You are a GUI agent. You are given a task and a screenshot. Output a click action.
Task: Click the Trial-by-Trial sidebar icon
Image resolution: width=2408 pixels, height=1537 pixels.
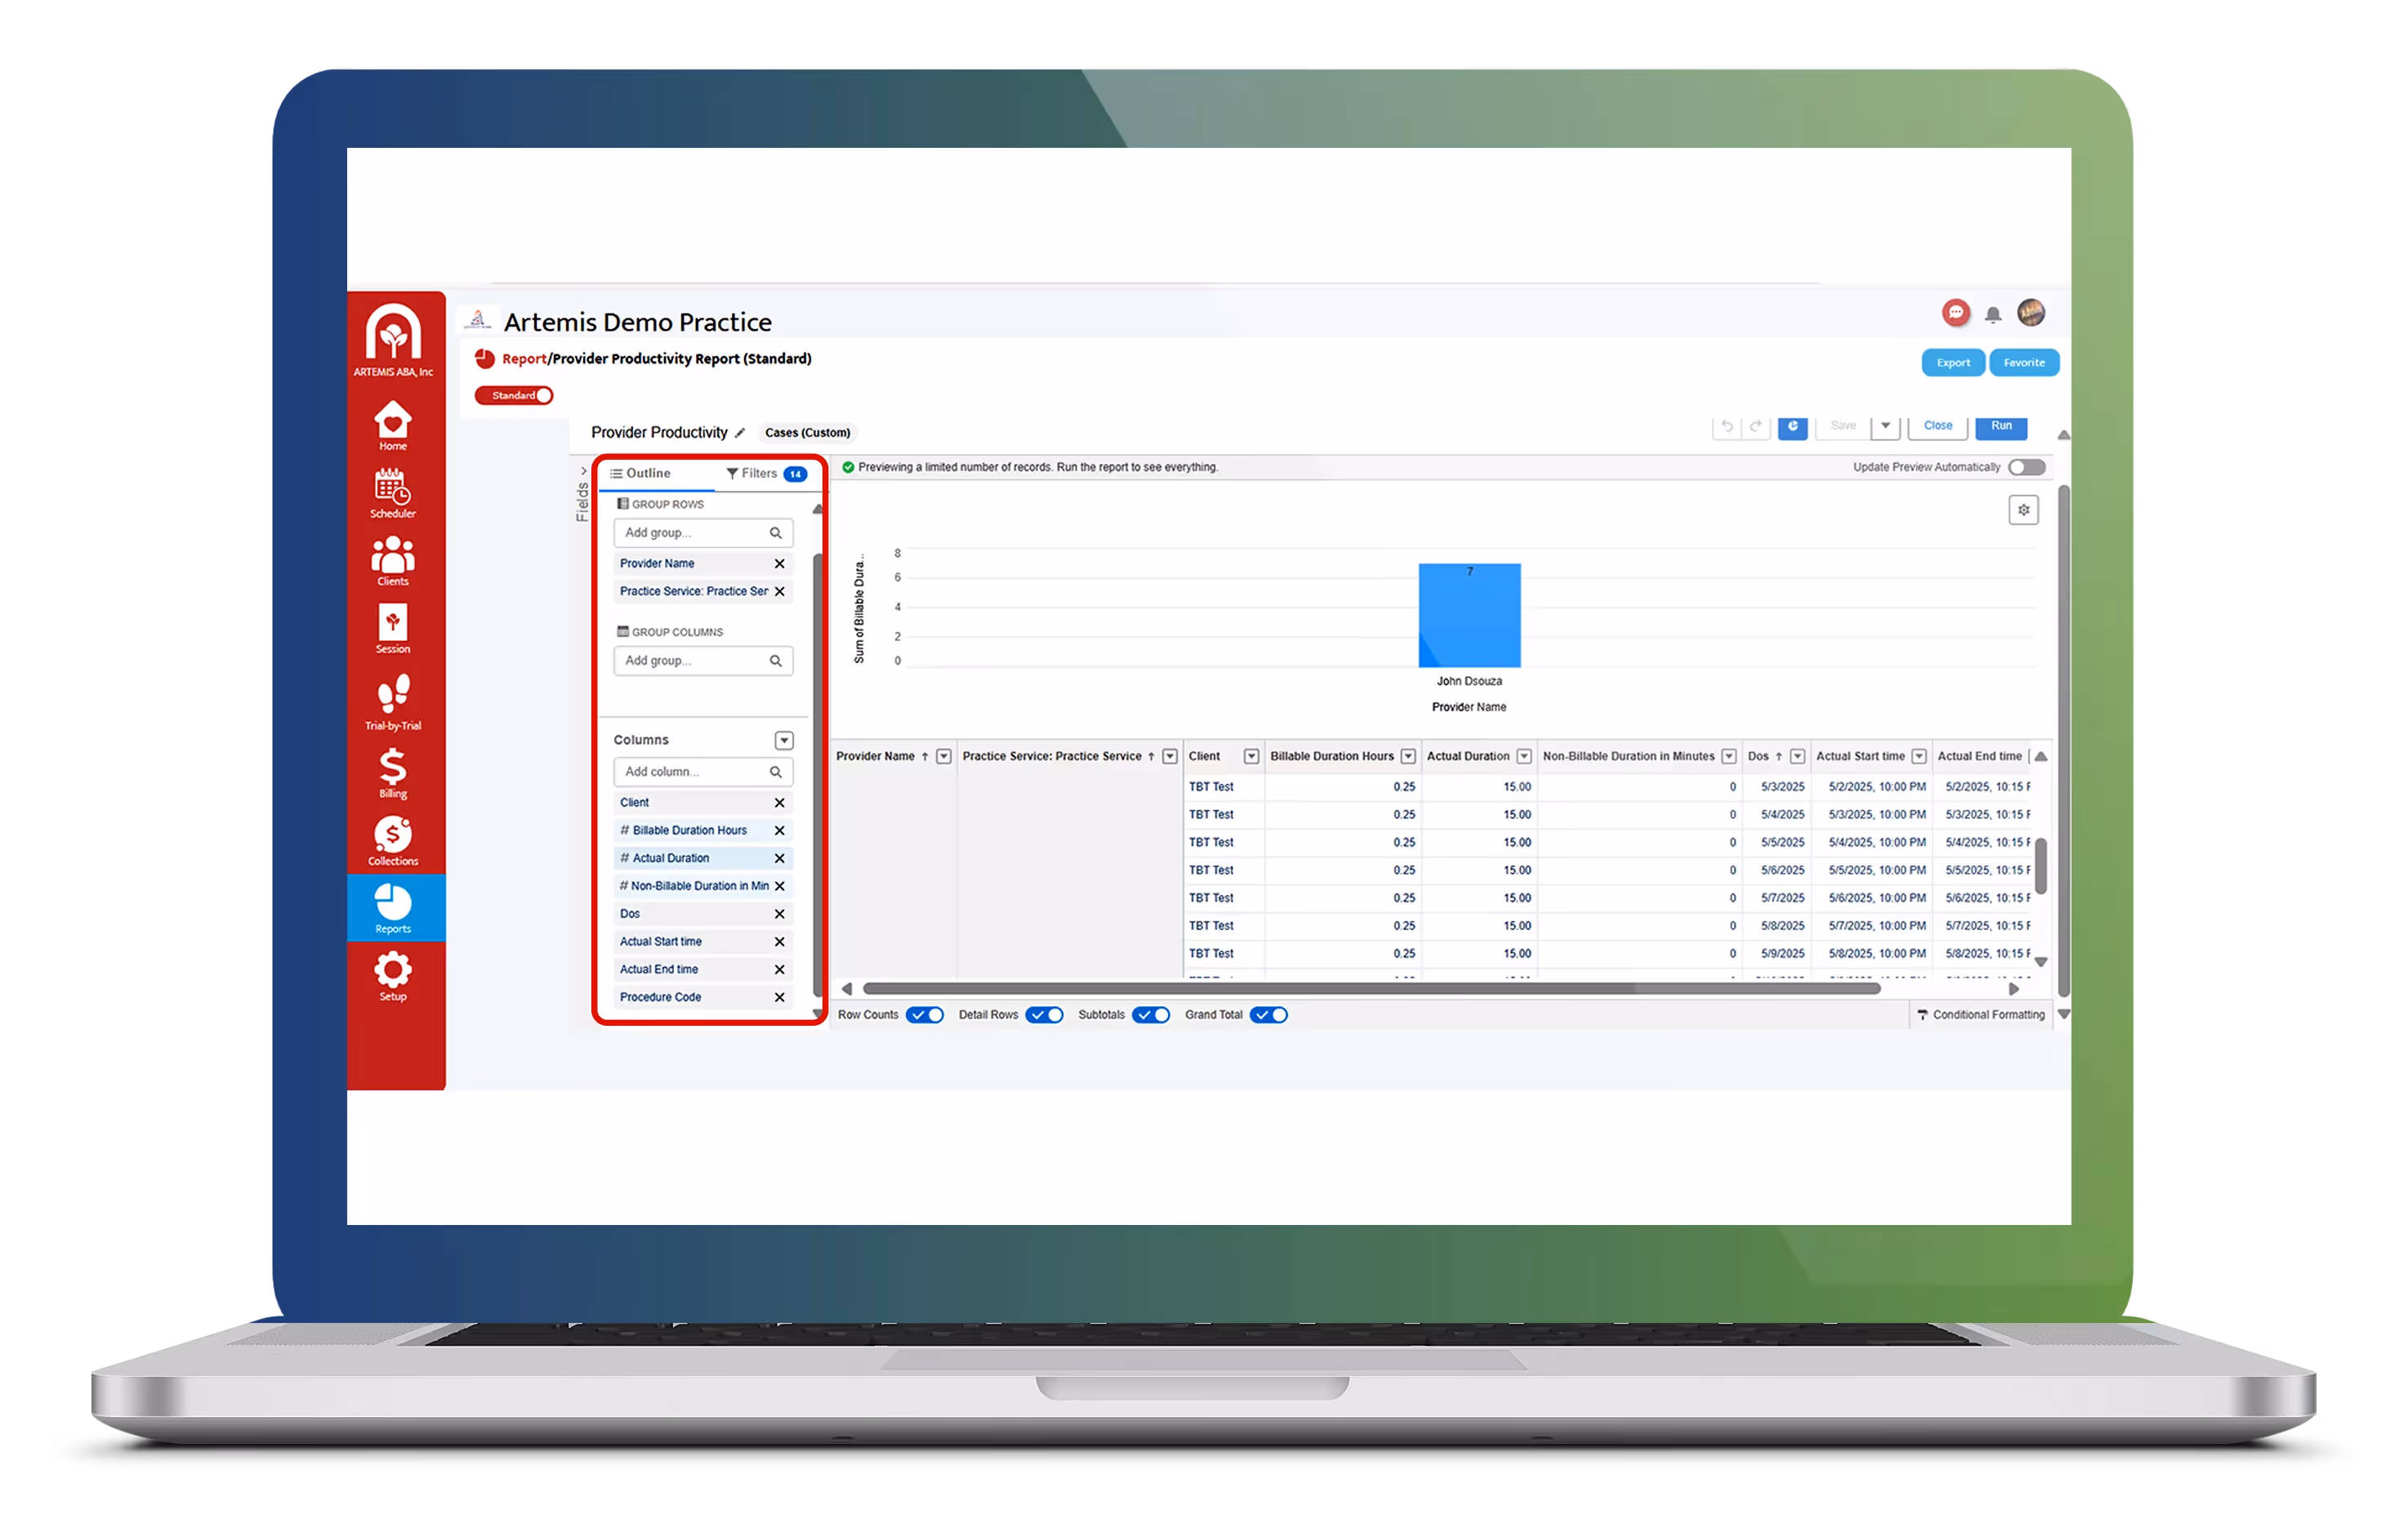coord(393,700)
